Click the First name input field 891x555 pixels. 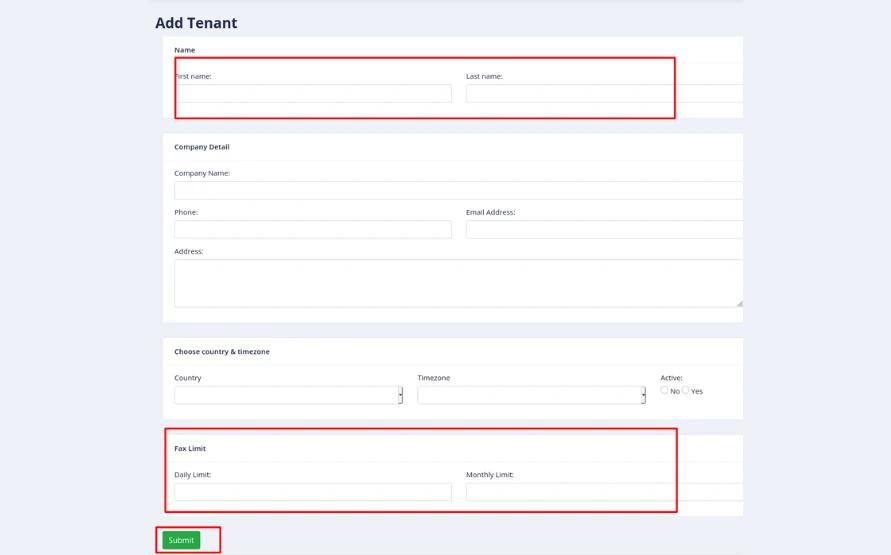click(x=313, y=93)
